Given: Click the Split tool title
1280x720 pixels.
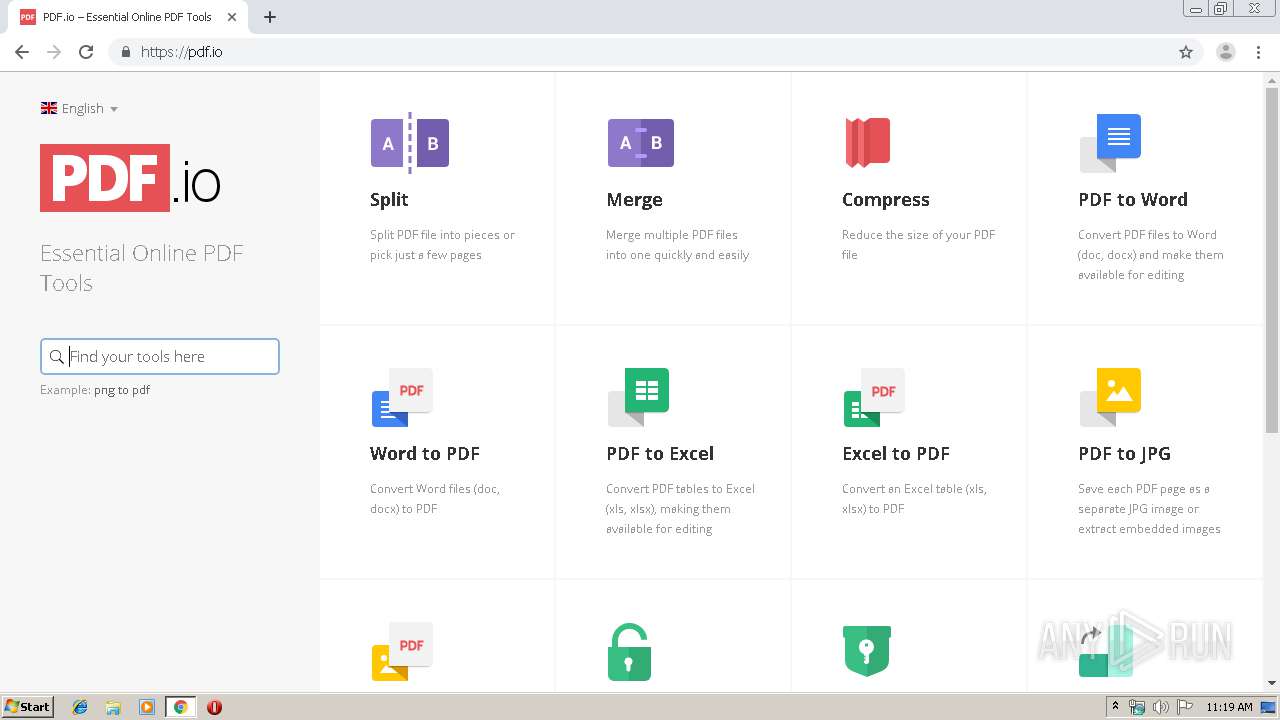Looking at the screenshot, I should [x=389, y=200].
